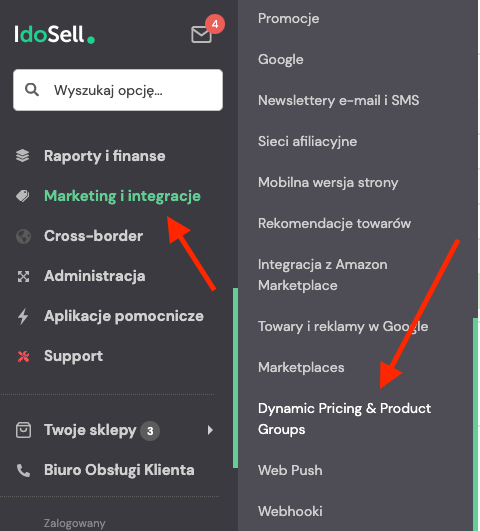480x531 pixels.
Task: Open the Webhooki submenu entry
Action: [290, 511]
